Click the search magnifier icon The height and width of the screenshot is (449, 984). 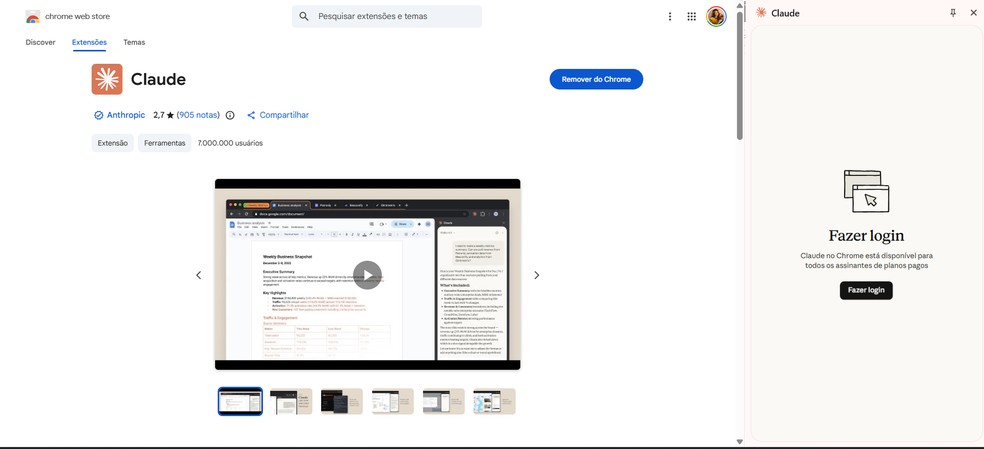point(304,16)
